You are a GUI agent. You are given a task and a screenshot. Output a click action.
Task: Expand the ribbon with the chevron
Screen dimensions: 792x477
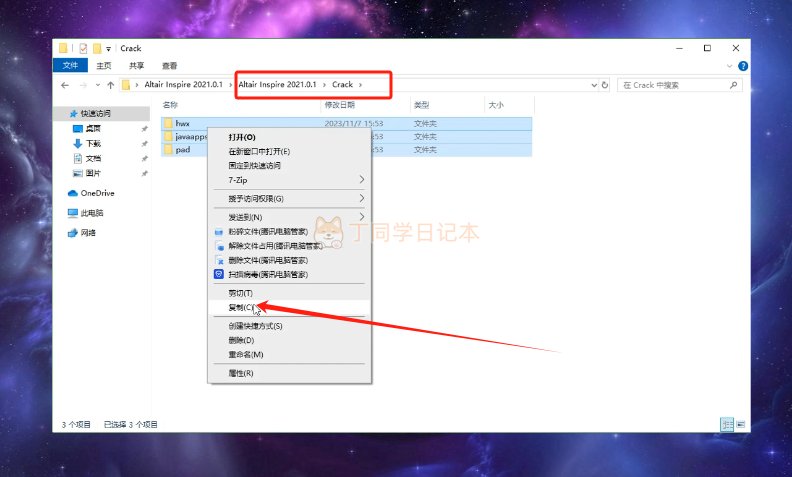coord(729,66)
